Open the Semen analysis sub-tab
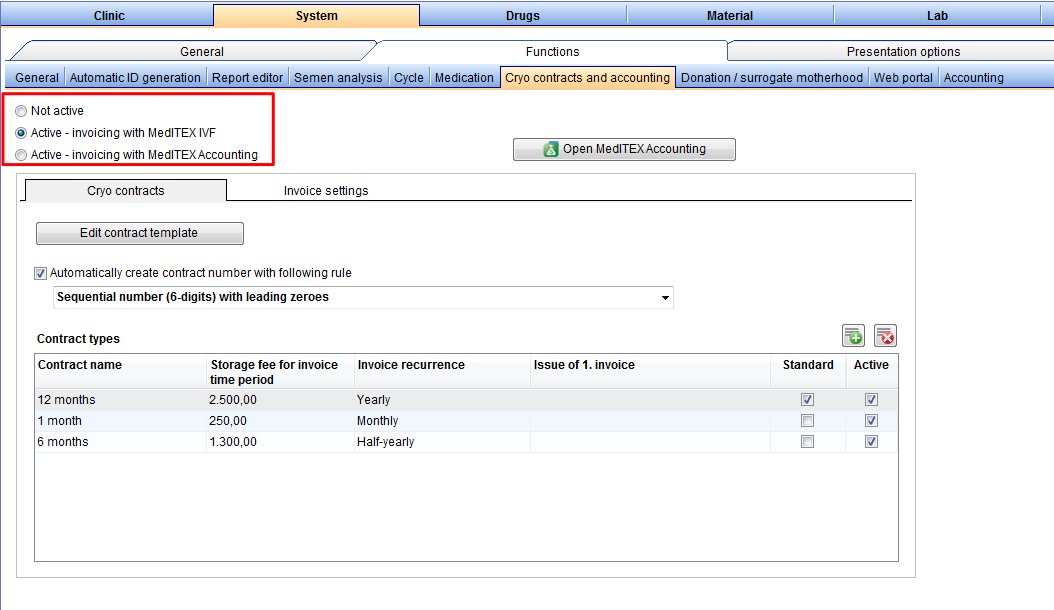The image size is (1054, 610). (338, 78)
